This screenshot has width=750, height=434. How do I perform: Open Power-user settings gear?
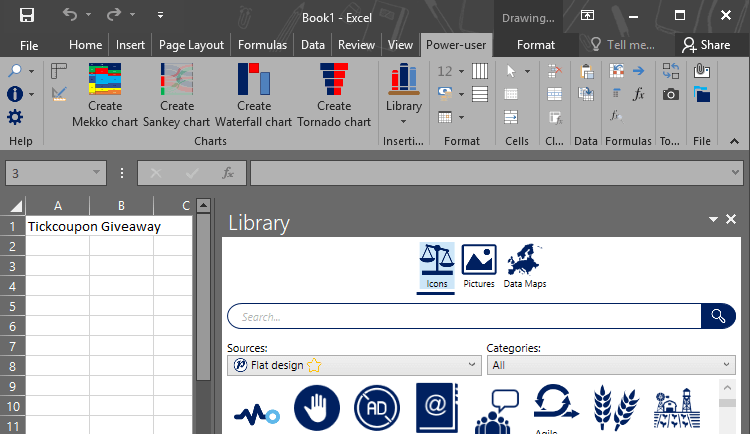(15, 117)
